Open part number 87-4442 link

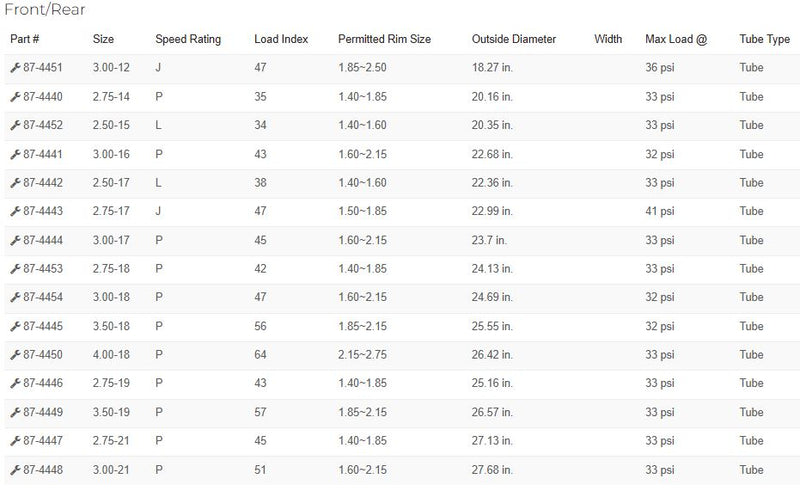coord(43,183)
